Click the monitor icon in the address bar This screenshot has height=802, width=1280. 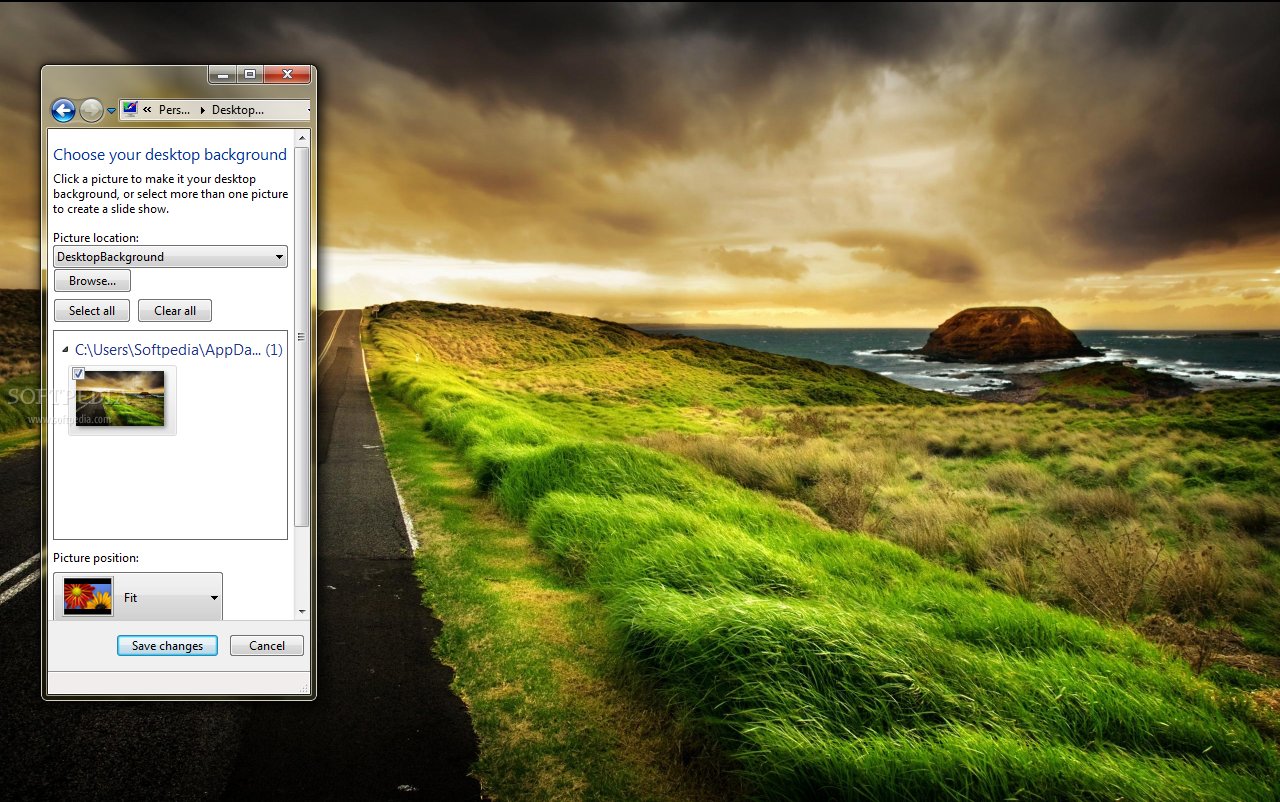[x=130, y=109]
